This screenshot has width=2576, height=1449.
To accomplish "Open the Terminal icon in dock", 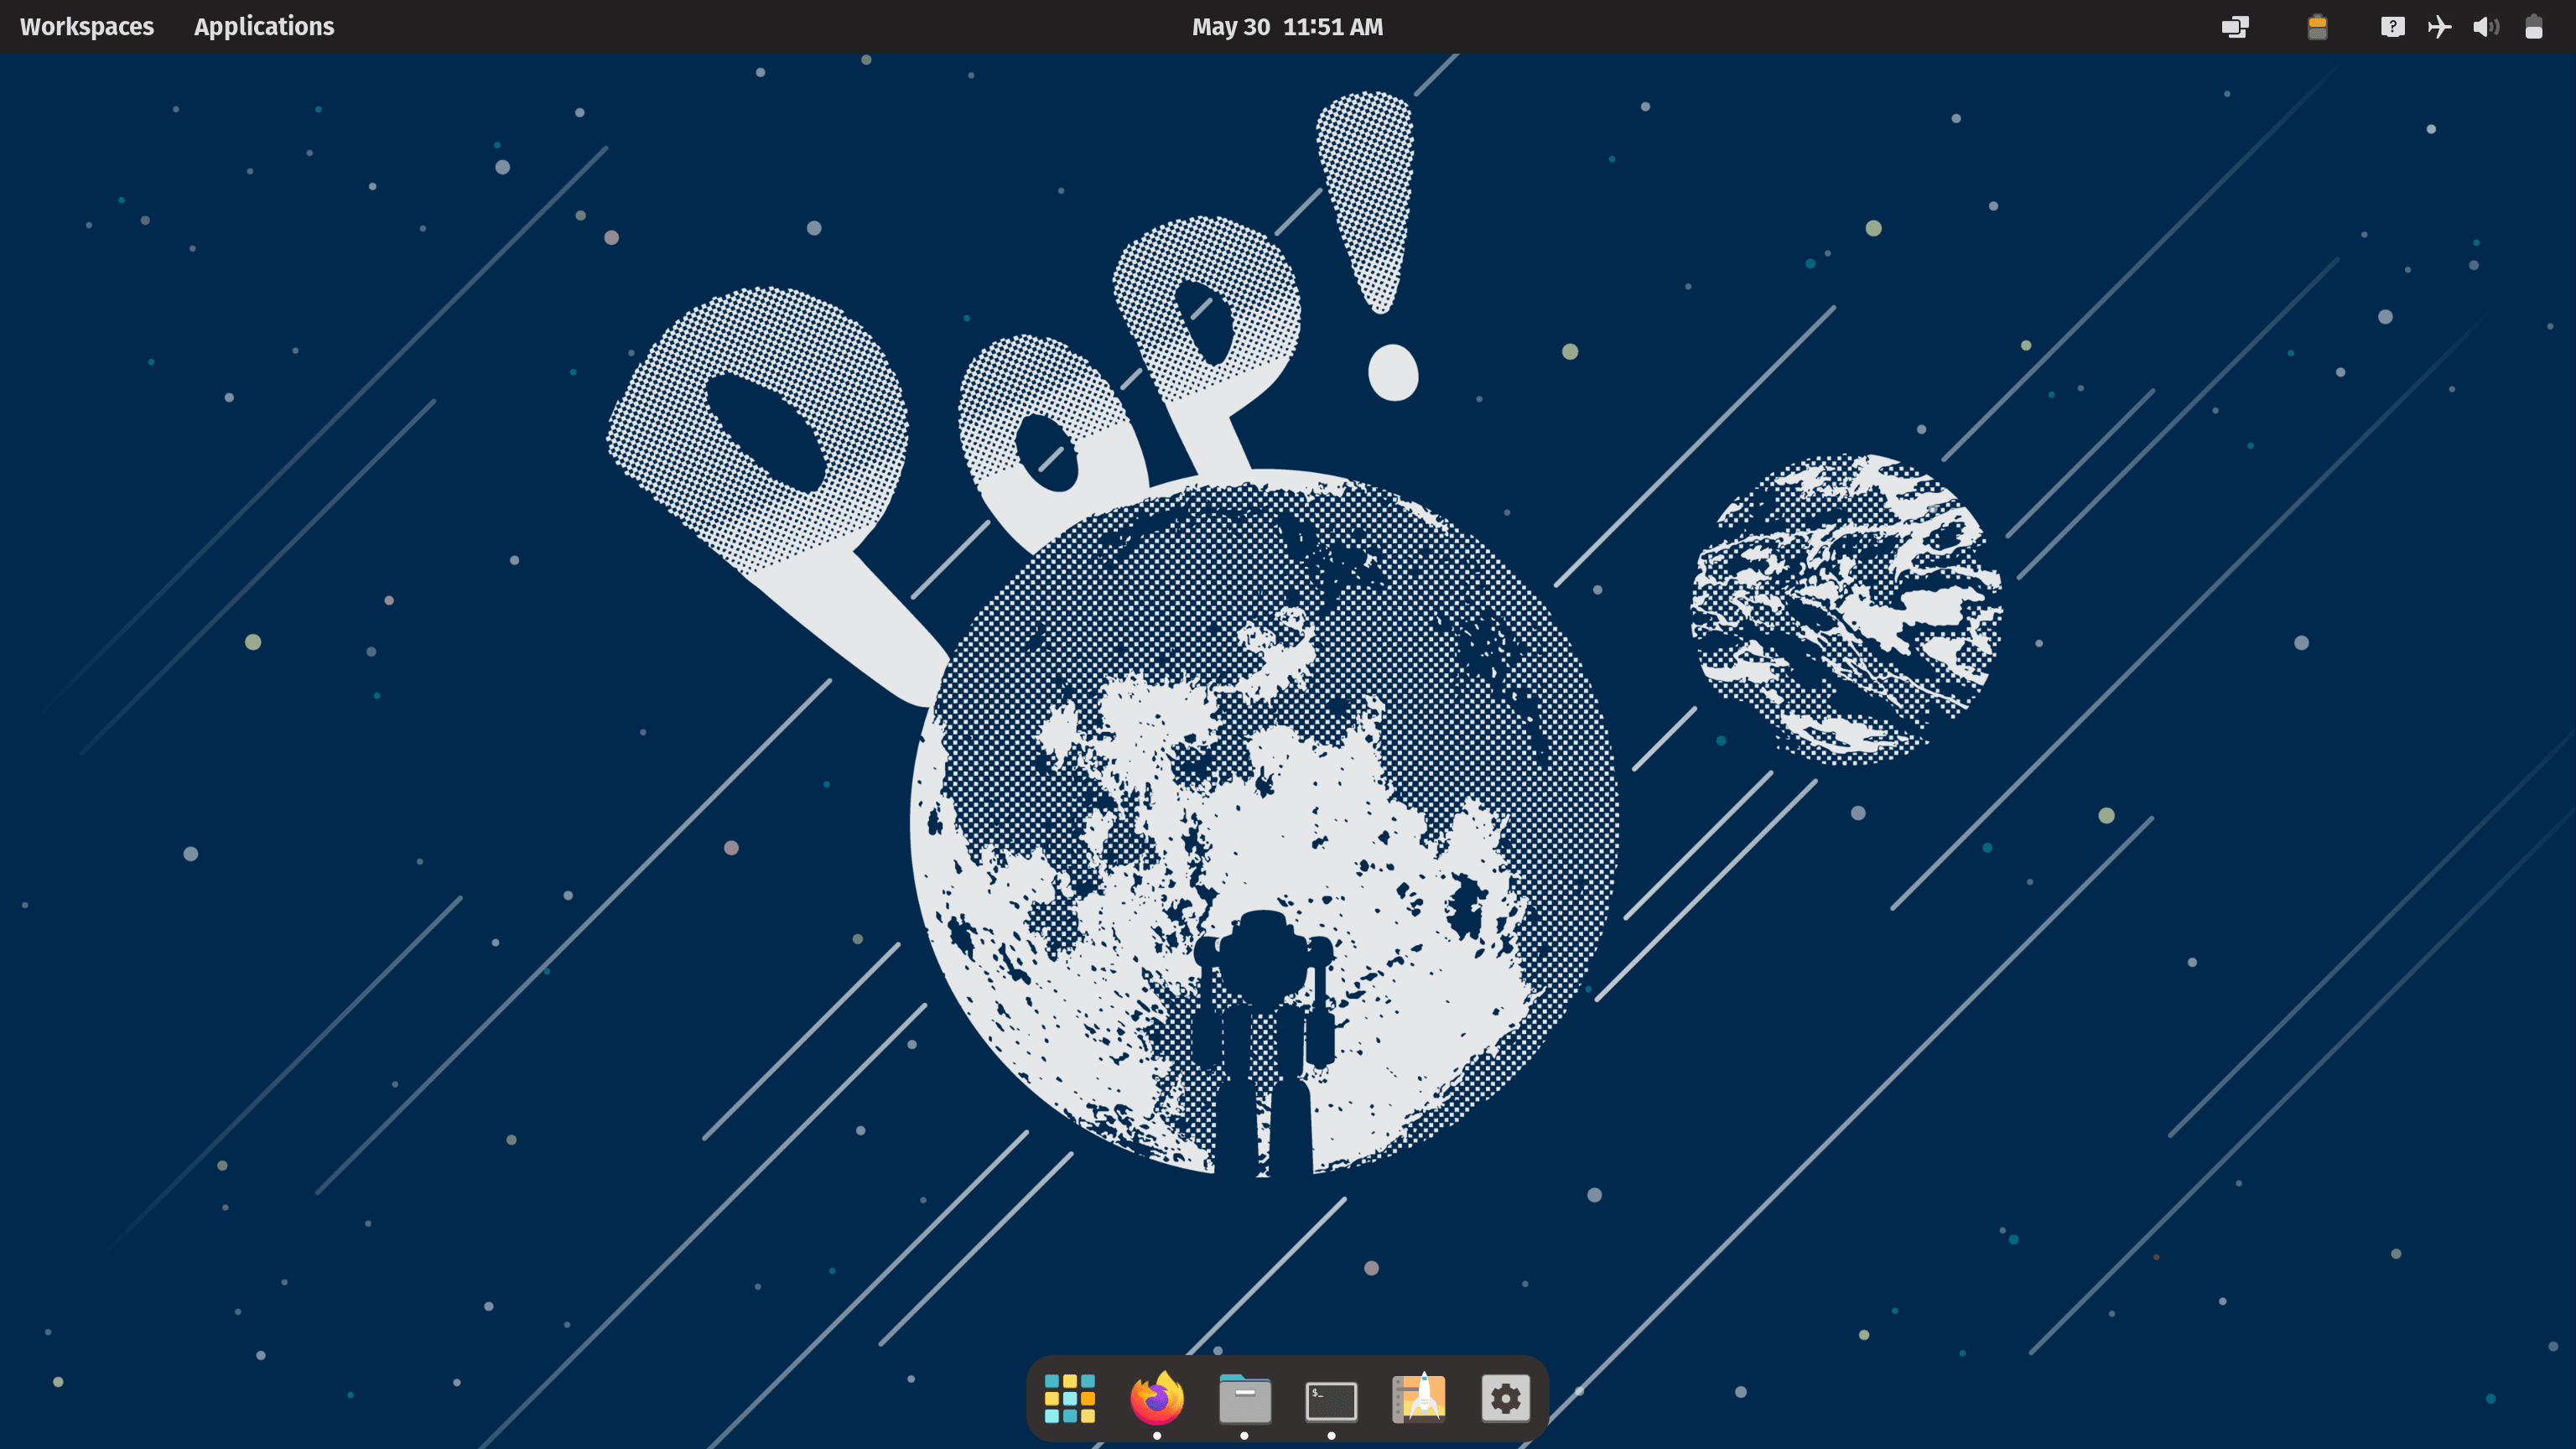I will coord(1331,1400).
